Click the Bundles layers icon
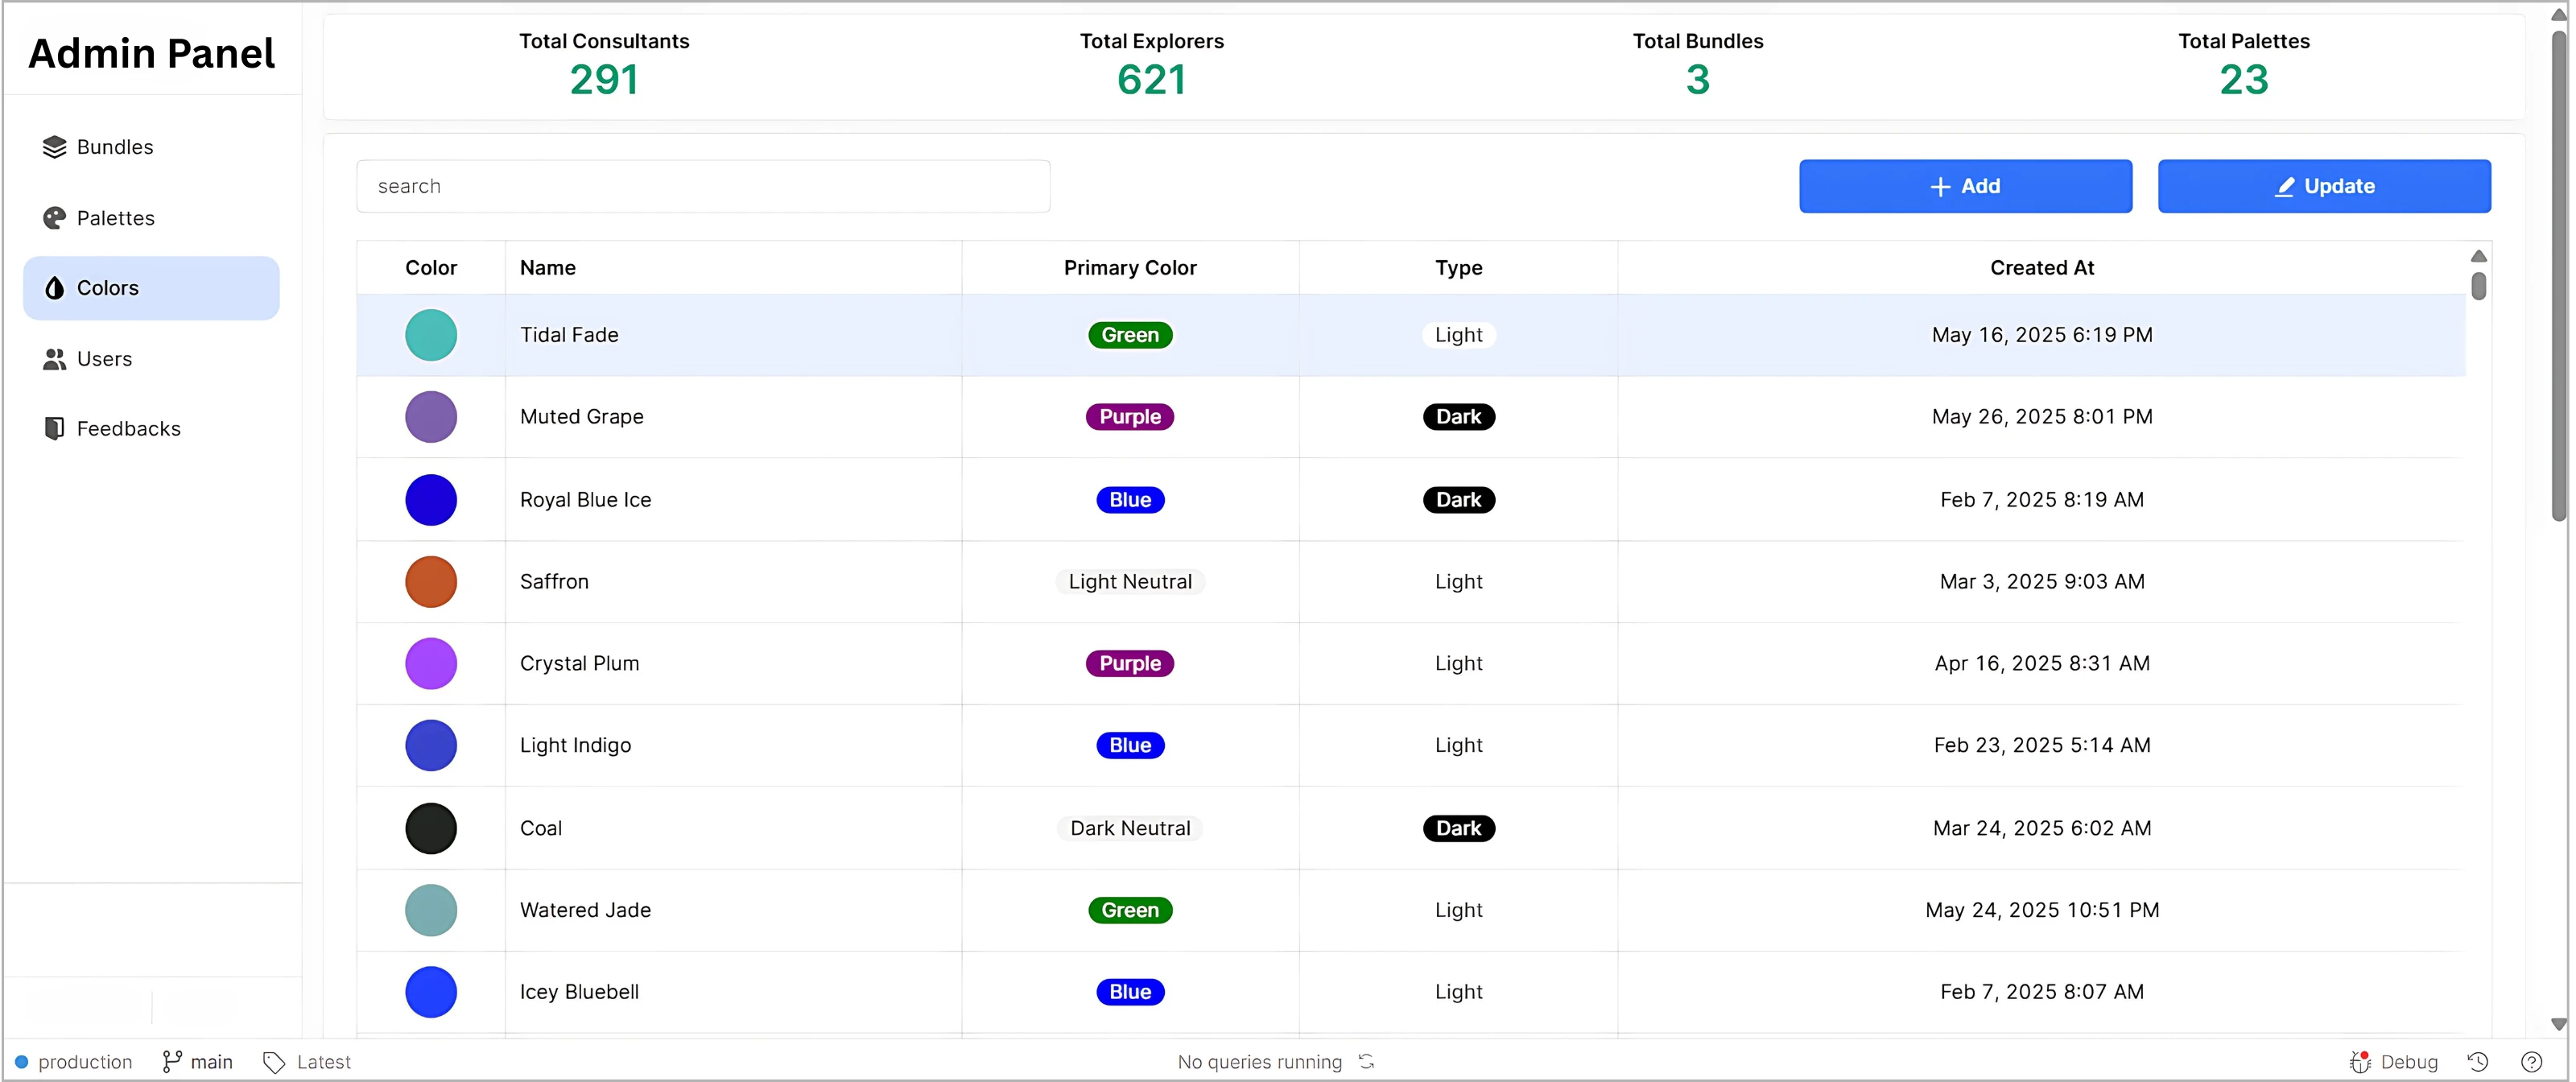This screenshot has height=1082, width=2576. click(x=54, y=147)
